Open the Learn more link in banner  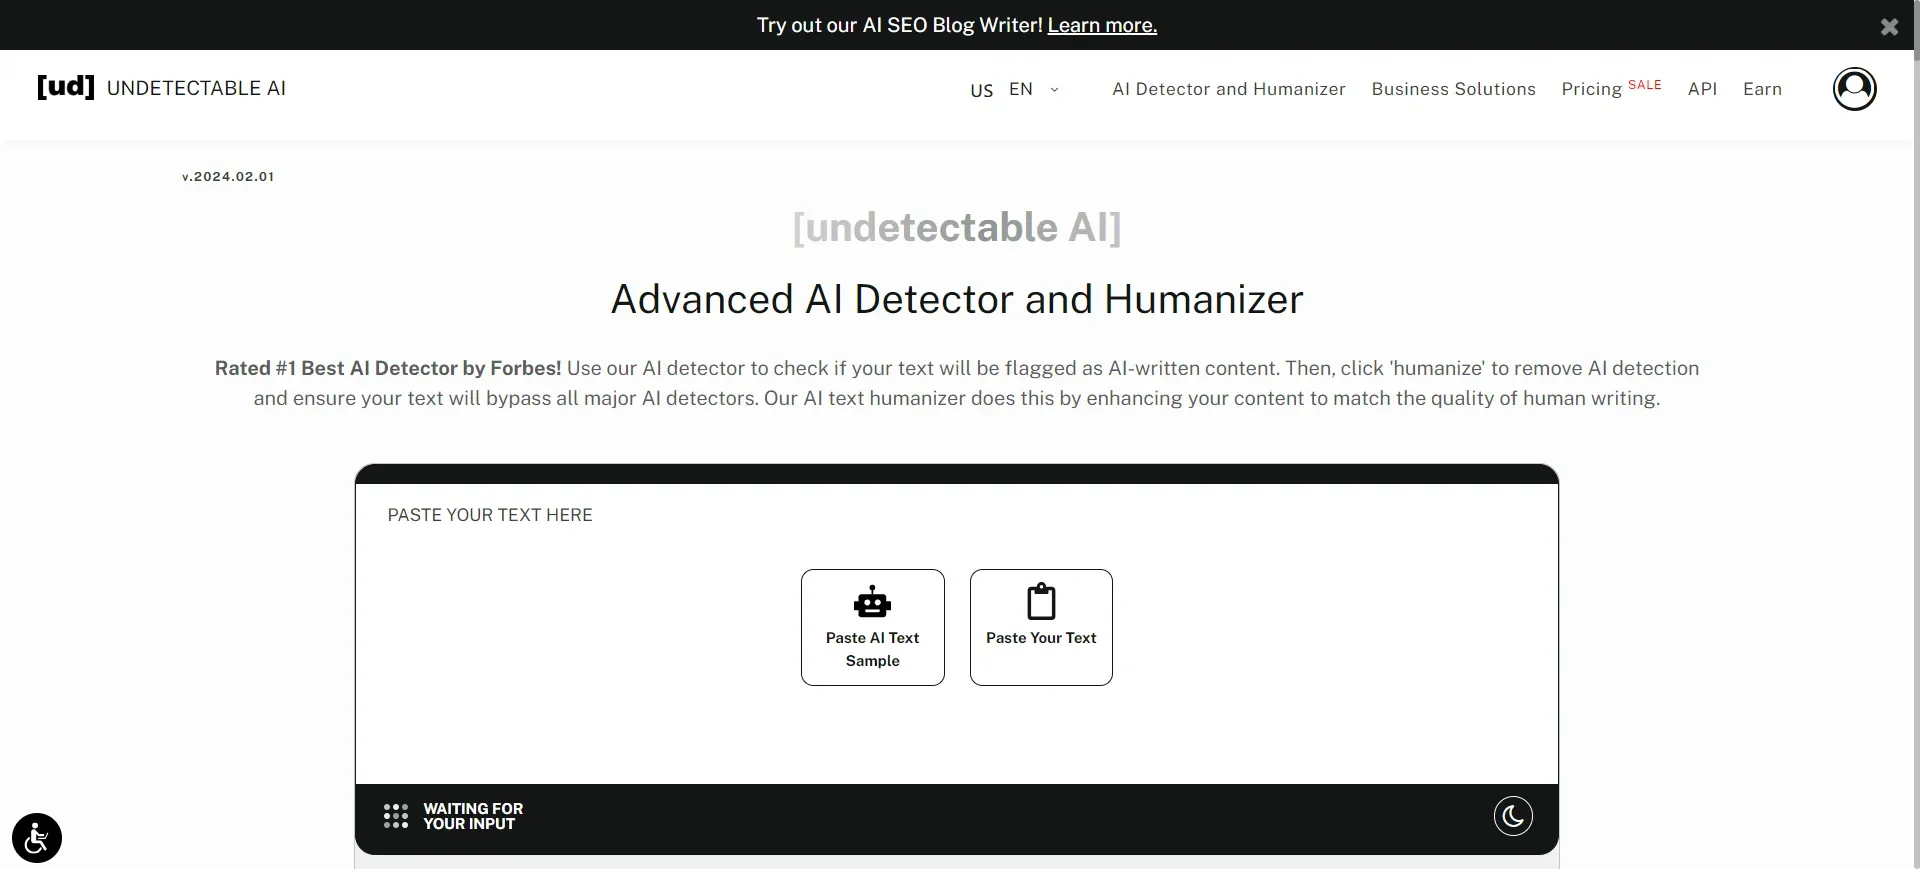pyautogui.click(x=1102, y=25)
